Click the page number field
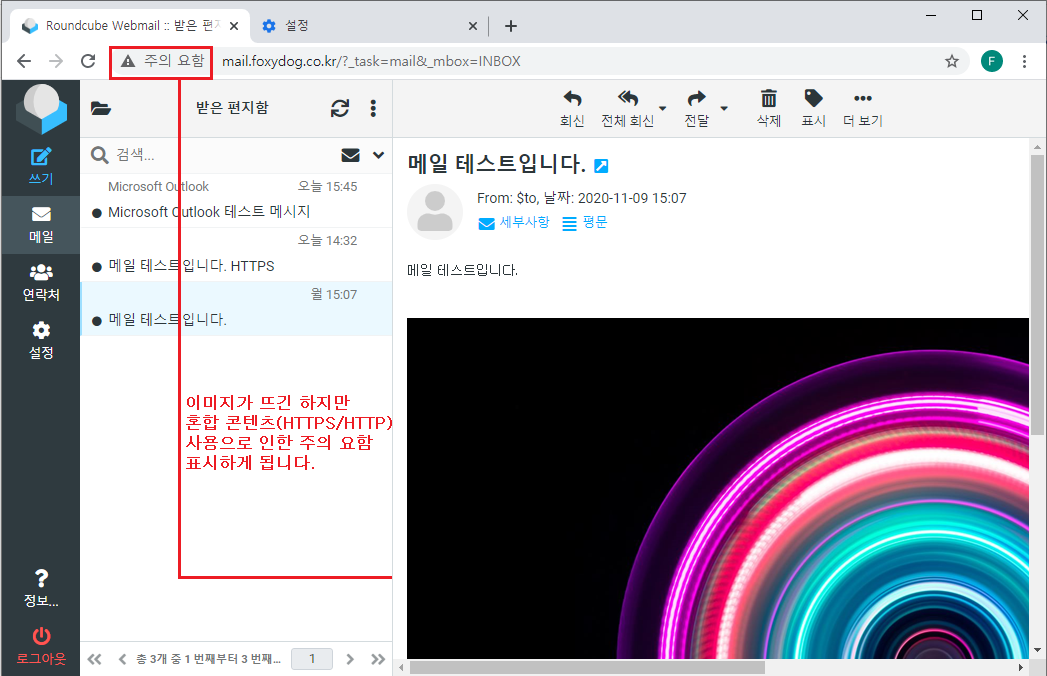 click(x=312, y=659)
